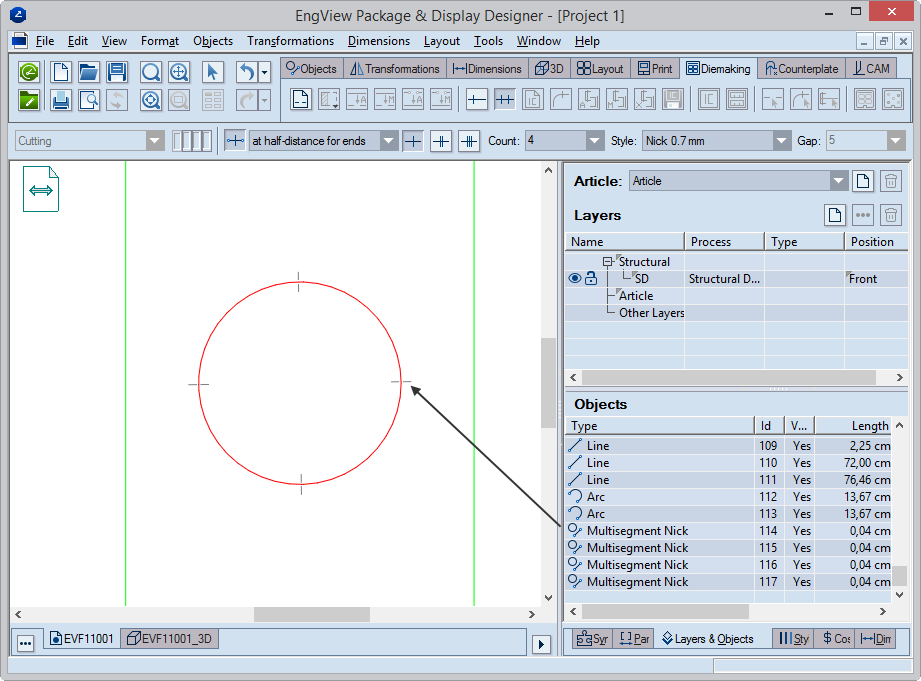
Task: Select Multisegment Nick 114 in Objects list
Action: point(637,531)
